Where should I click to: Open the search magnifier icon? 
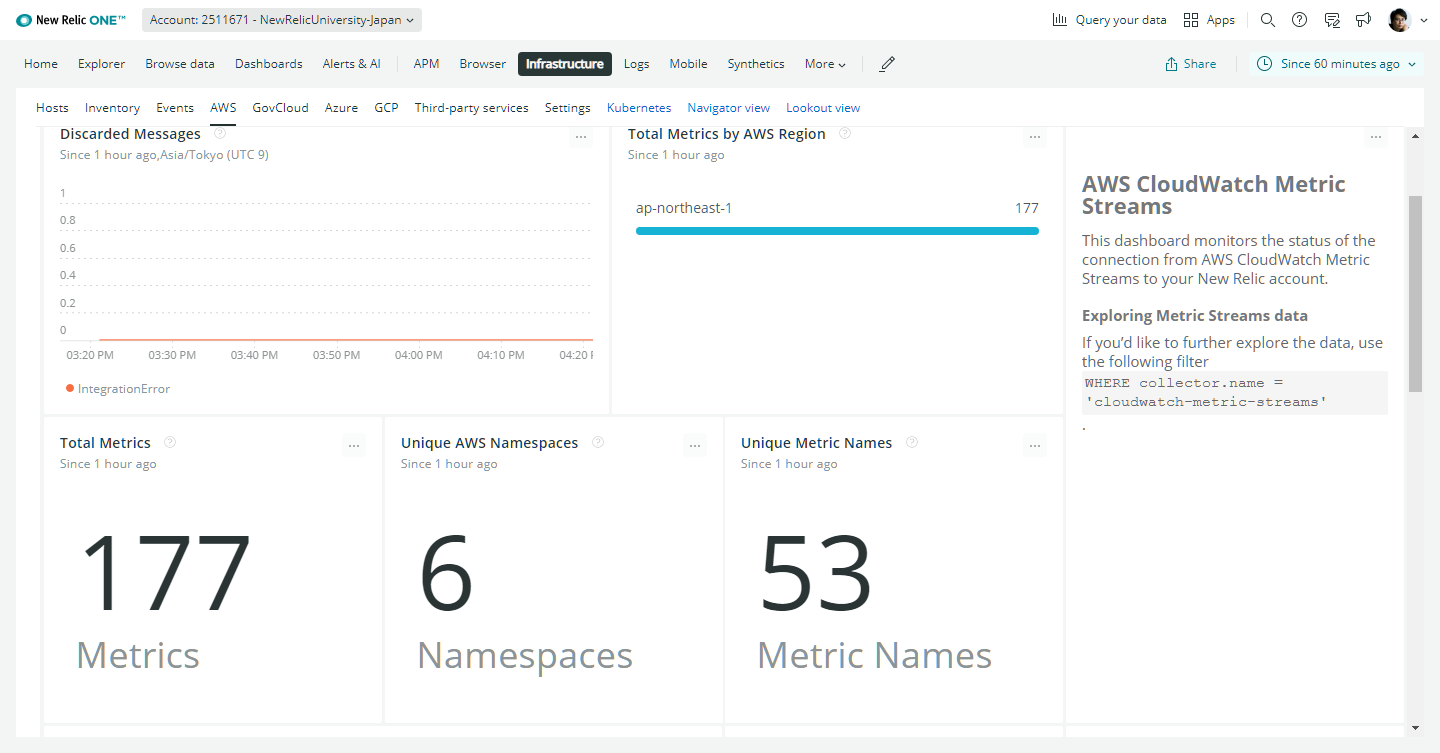coord(1267,20)
